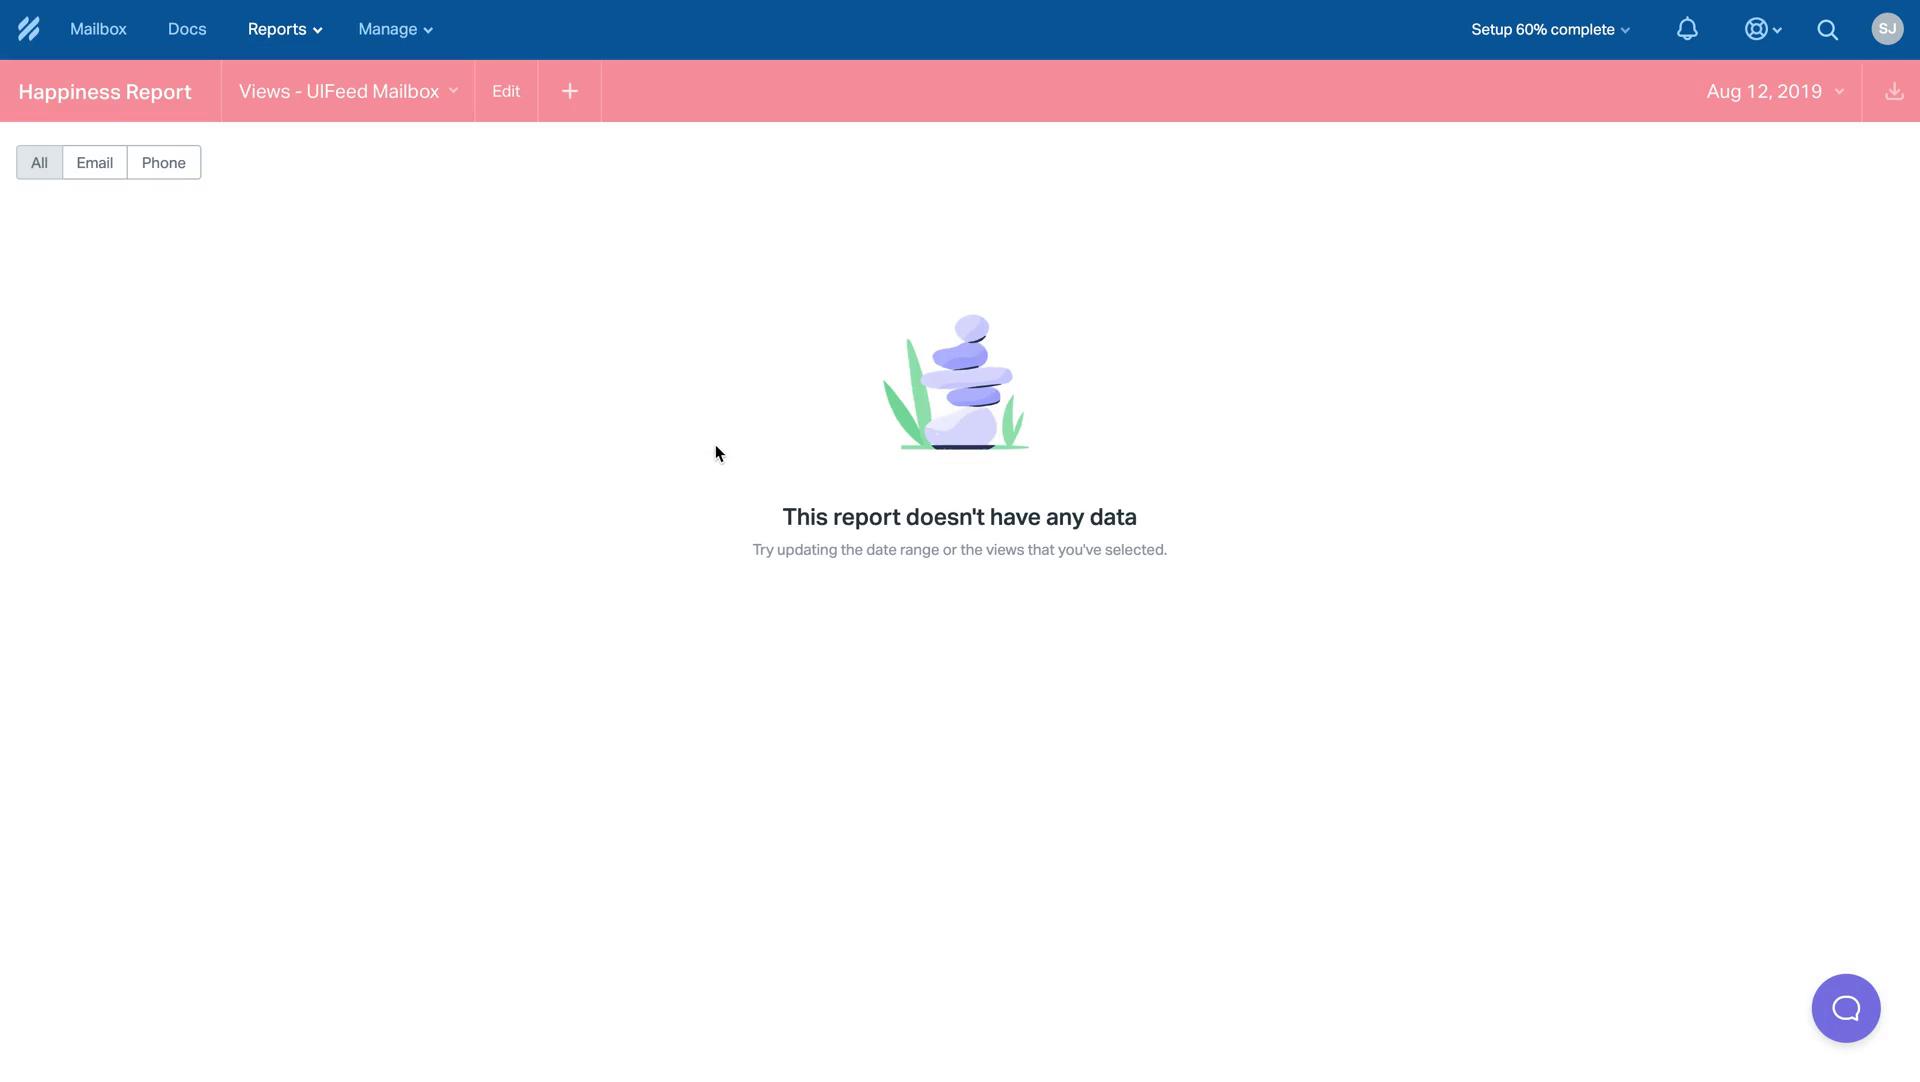
Task: Click the Chatwoot logo icon top left
Action: point(29,29)
